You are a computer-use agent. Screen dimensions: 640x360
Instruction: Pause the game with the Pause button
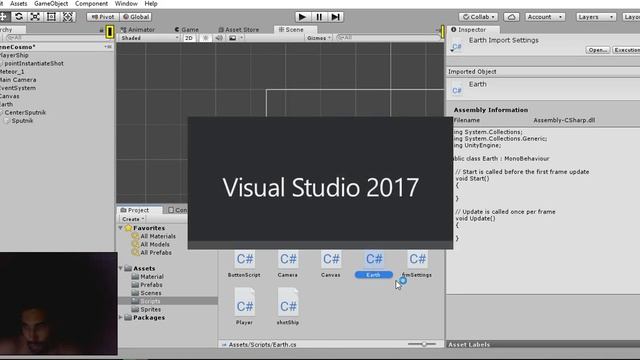pyautogui.click(x=319, y=17)
